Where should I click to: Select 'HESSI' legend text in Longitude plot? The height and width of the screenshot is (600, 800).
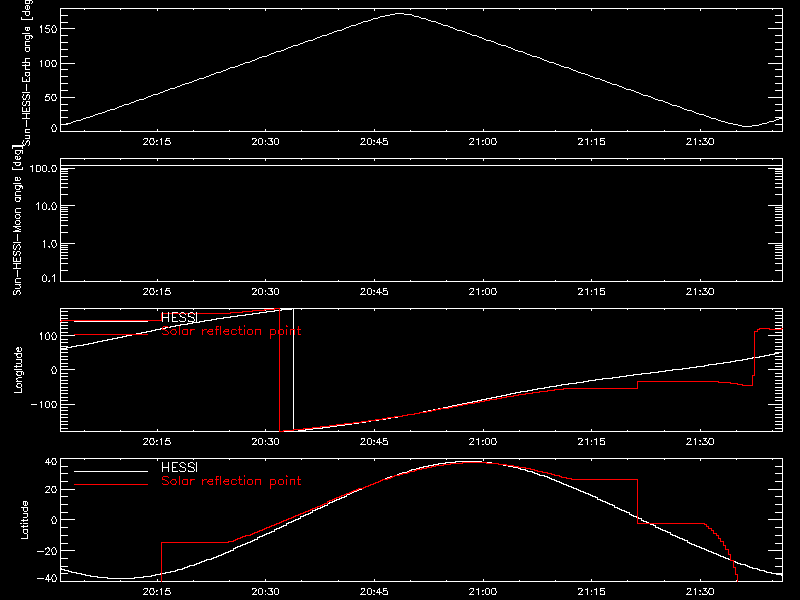pos(179,317)
